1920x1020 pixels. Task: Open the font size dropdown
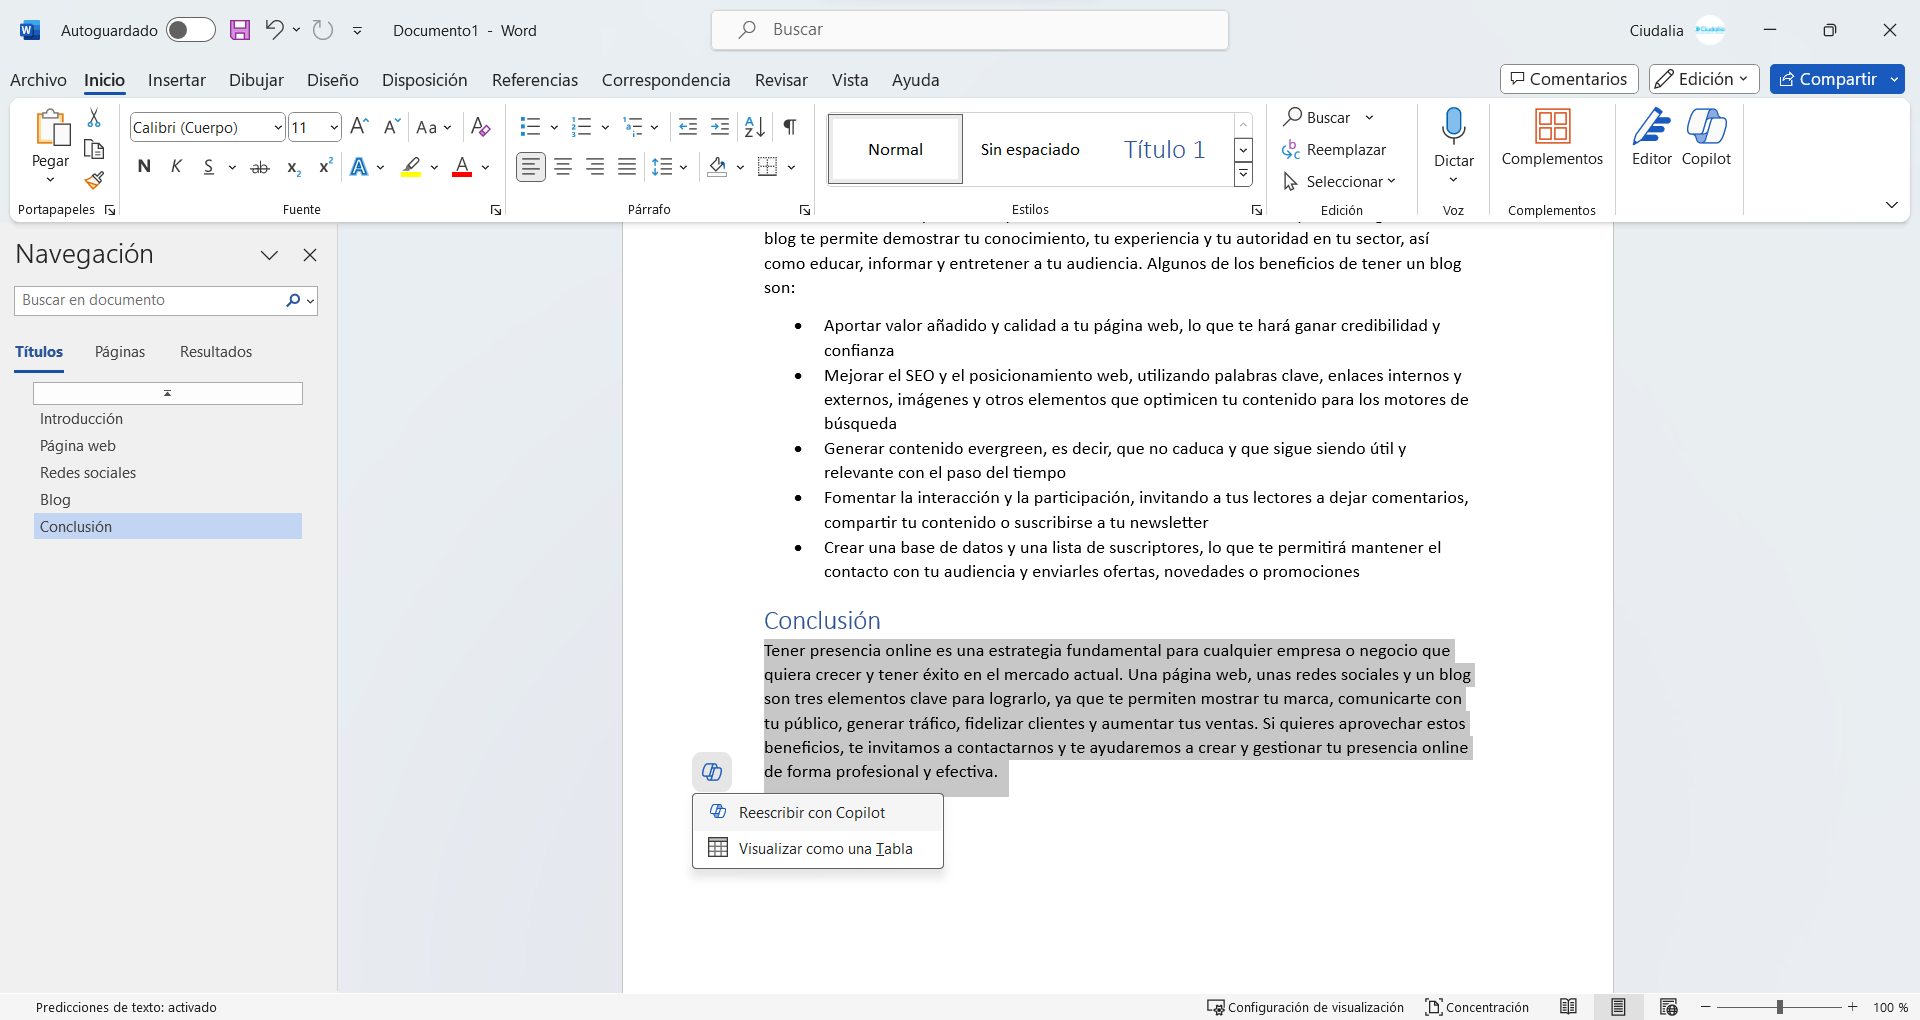[x=334, y=127]
